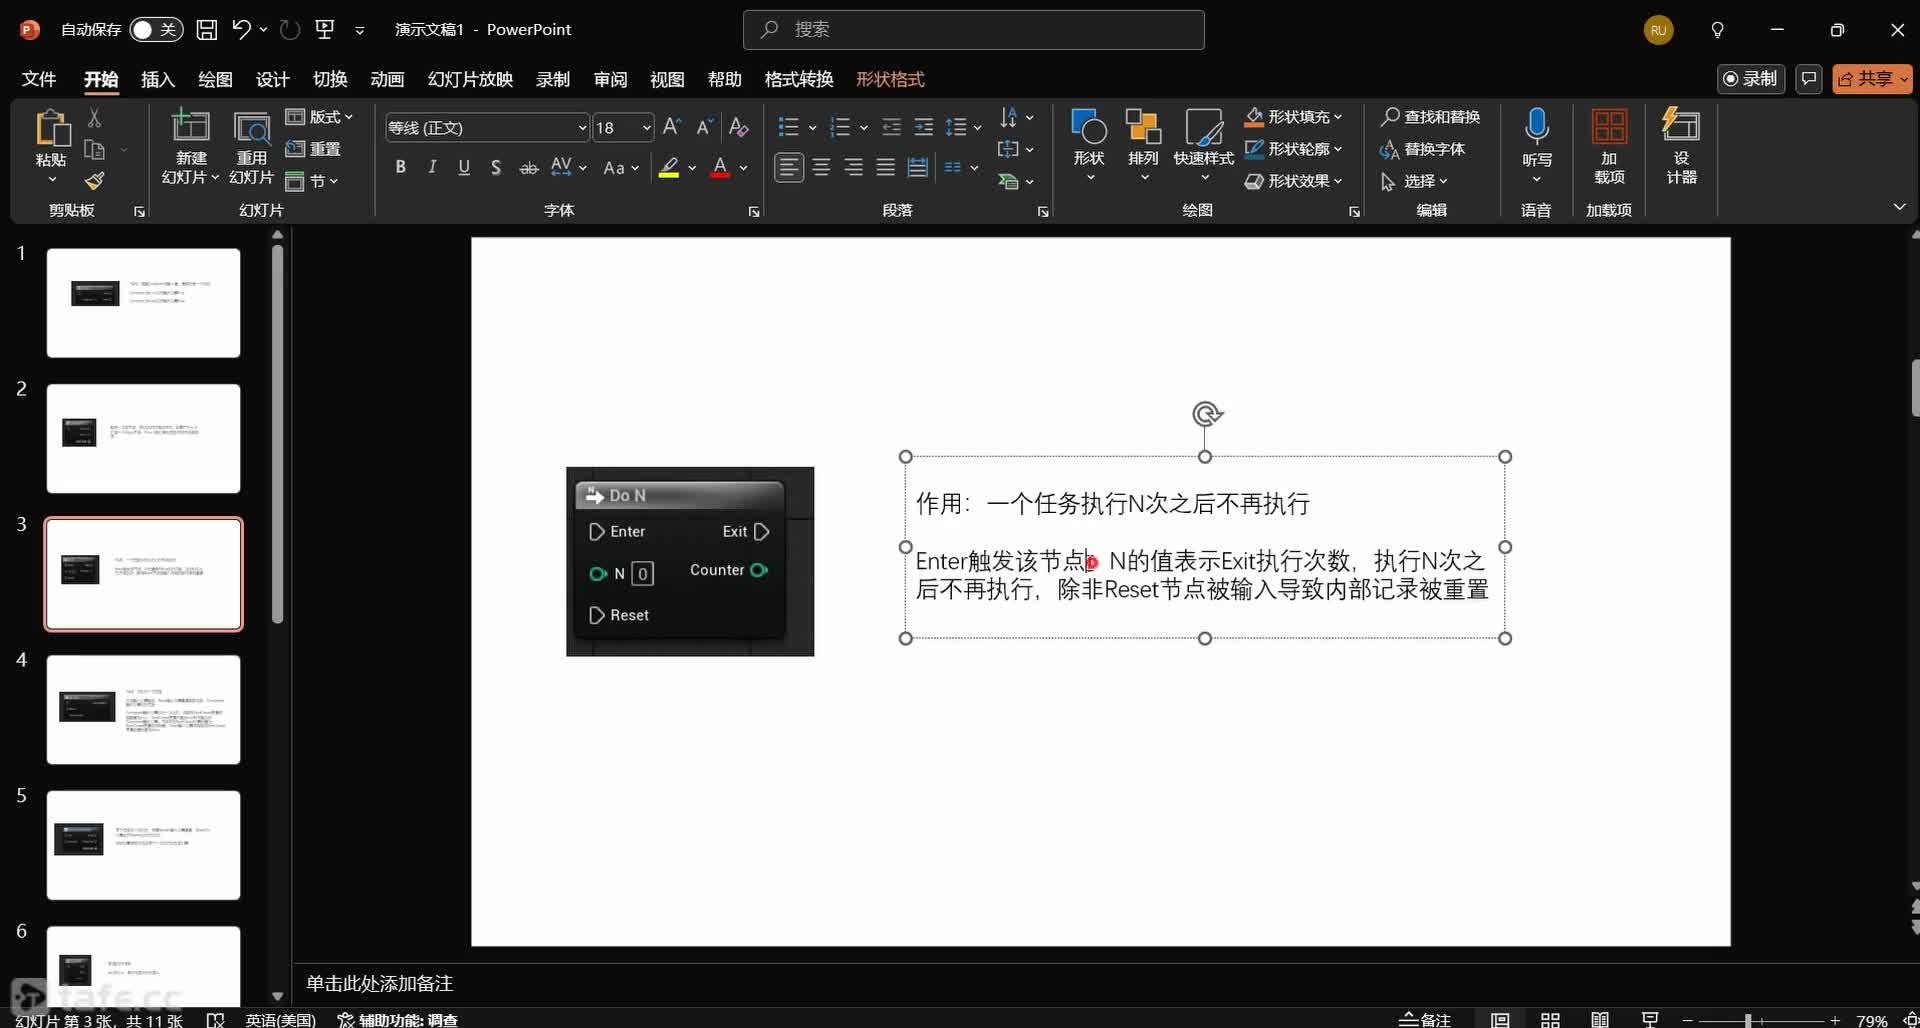The width and height of the screenshot is (1920, 1028).
Task: Switch to the Shape Format tab
Action: (x=890, y=79)
